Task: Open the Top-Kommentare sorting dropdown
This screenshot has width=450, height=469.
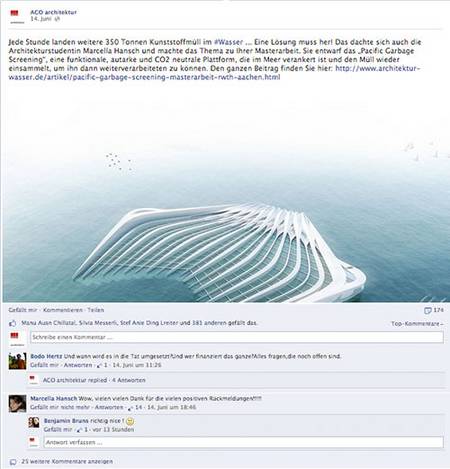Action: click(417, 324)
